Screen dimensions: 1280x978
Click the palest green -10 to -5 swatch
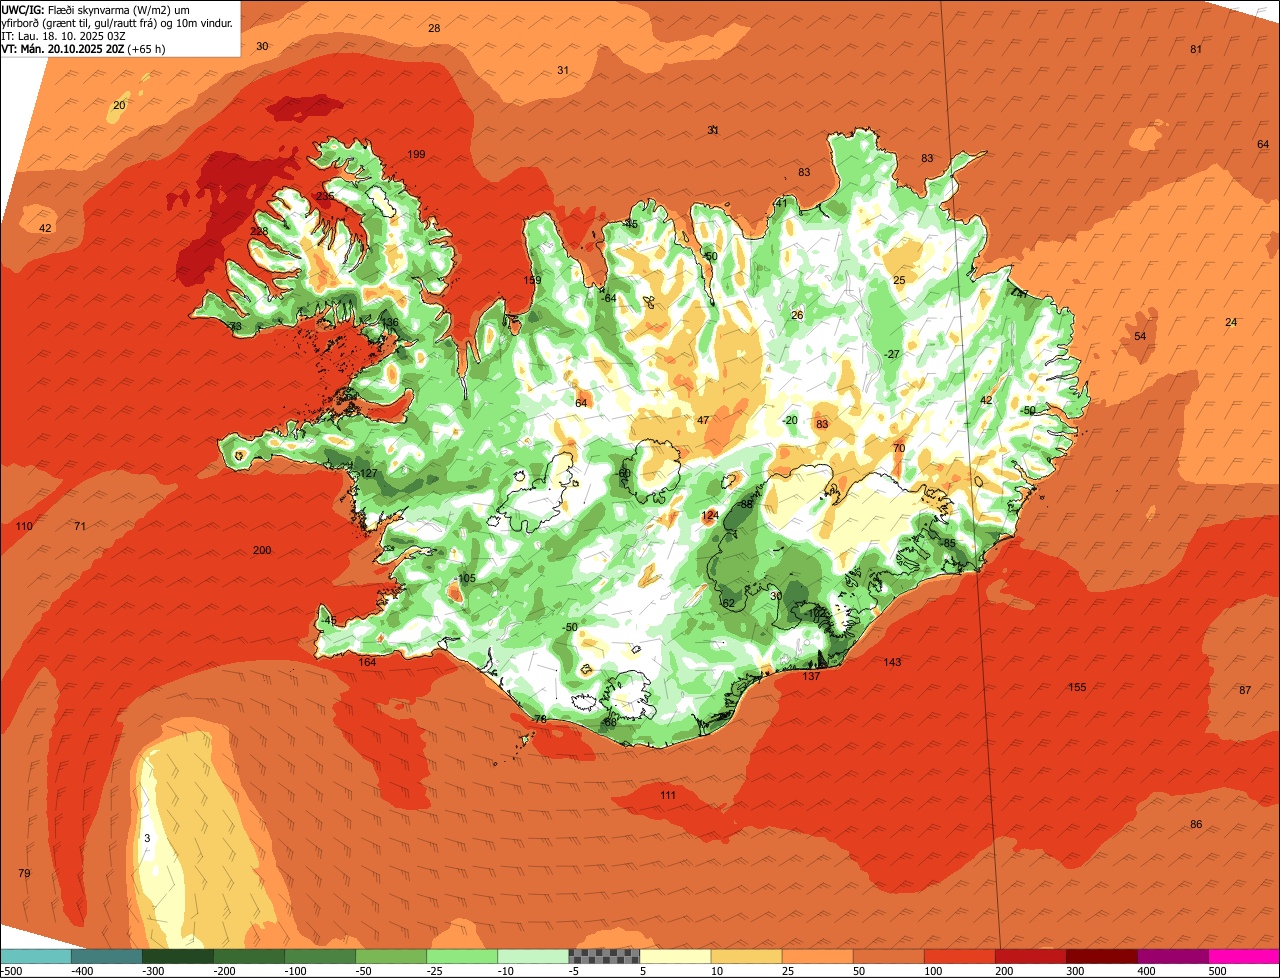(x=532, y=956)
